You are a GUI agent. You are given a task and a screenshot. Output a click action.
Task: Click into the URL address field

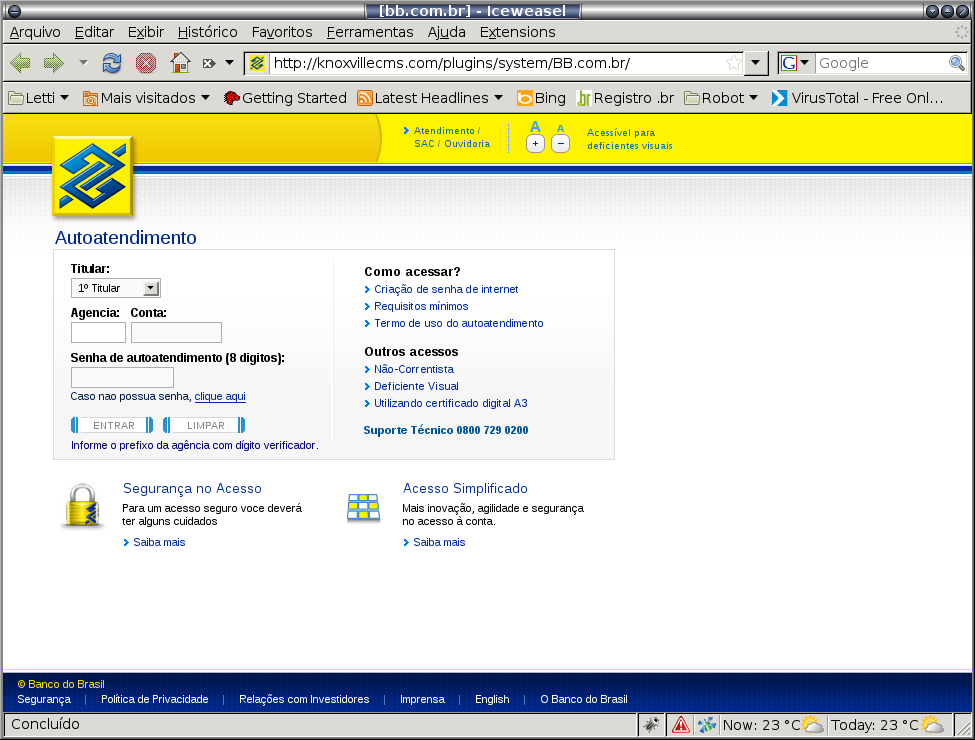click(x=497, y=63)
